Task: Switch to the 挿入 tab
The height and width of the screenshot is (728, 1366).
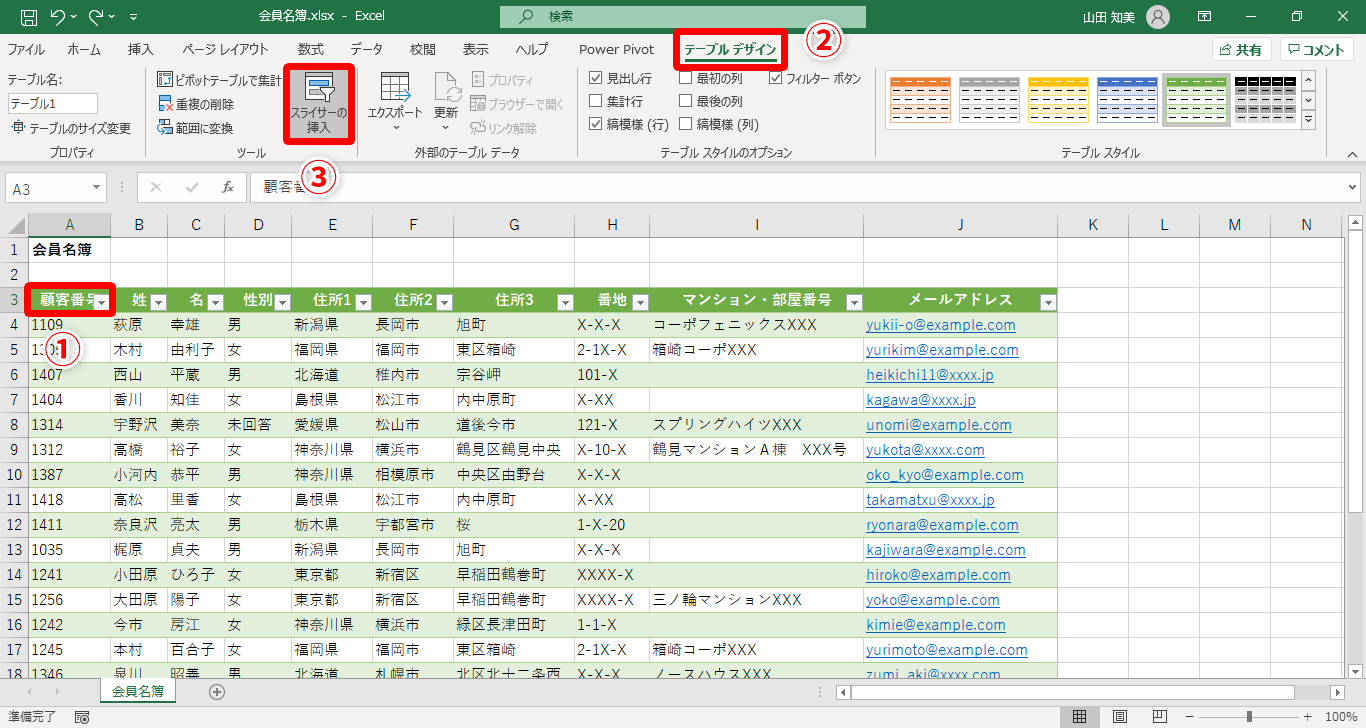Action: (141, 50)
